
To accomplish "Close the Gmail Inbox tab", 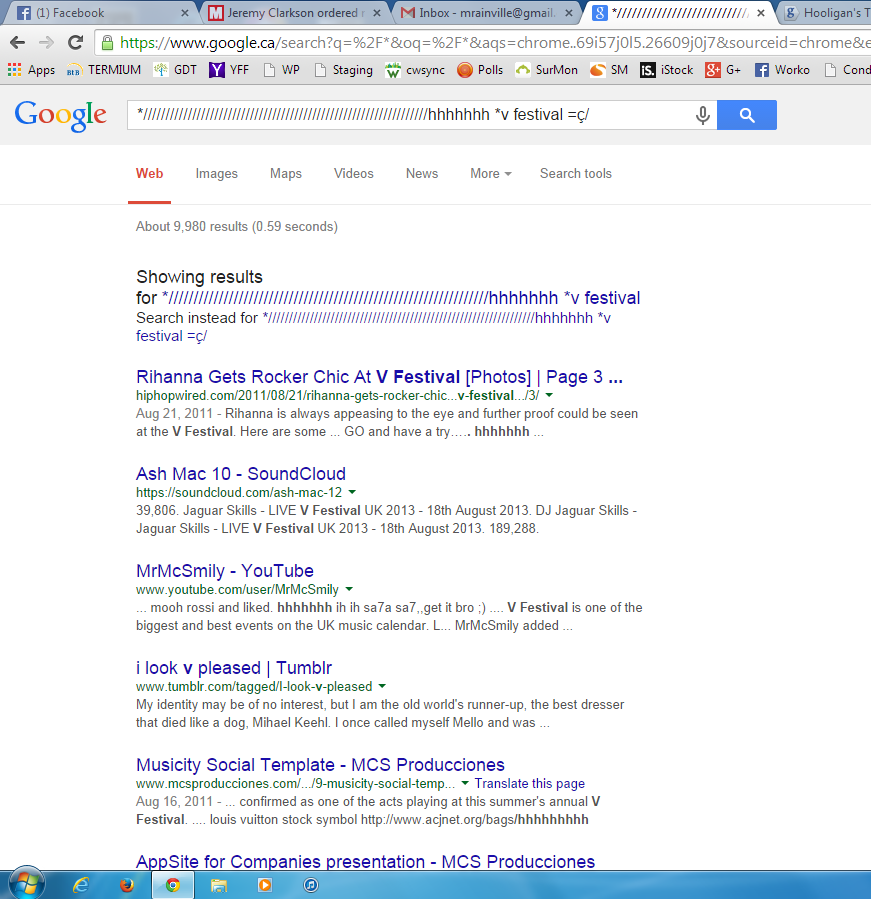I will 569,13.
